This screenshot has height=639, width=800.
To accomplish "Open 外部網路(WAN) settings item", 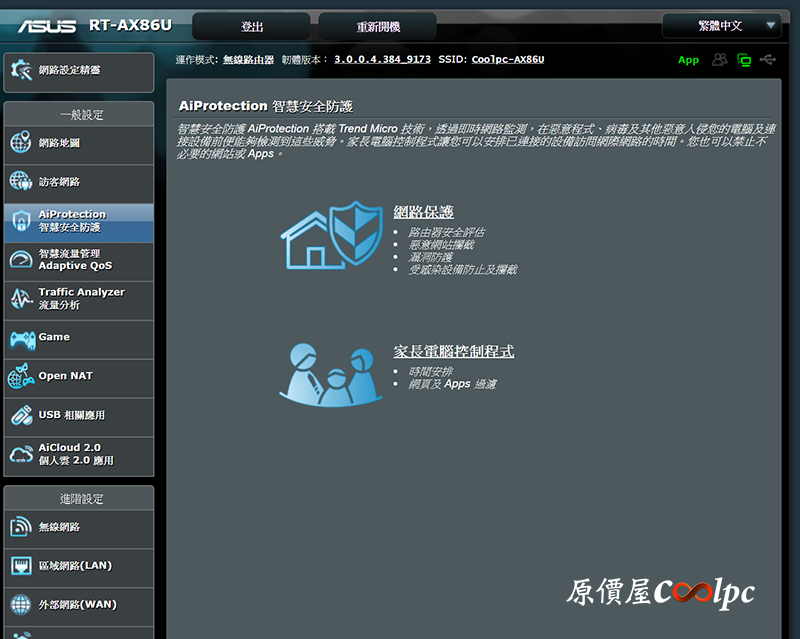I will pyautogui.click(x=79, y=607).
